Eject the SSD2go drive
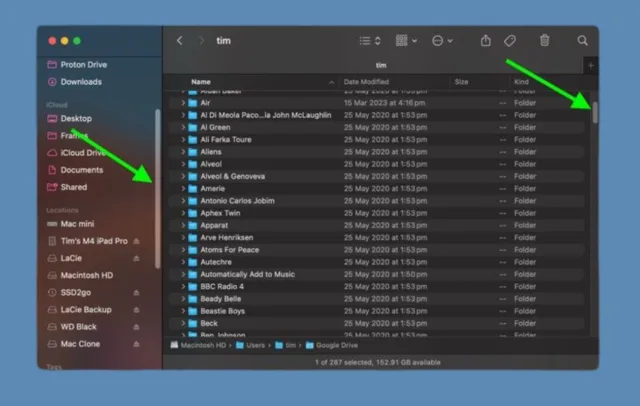This screenshot has width=640, height=406. (x=137, y=293)
